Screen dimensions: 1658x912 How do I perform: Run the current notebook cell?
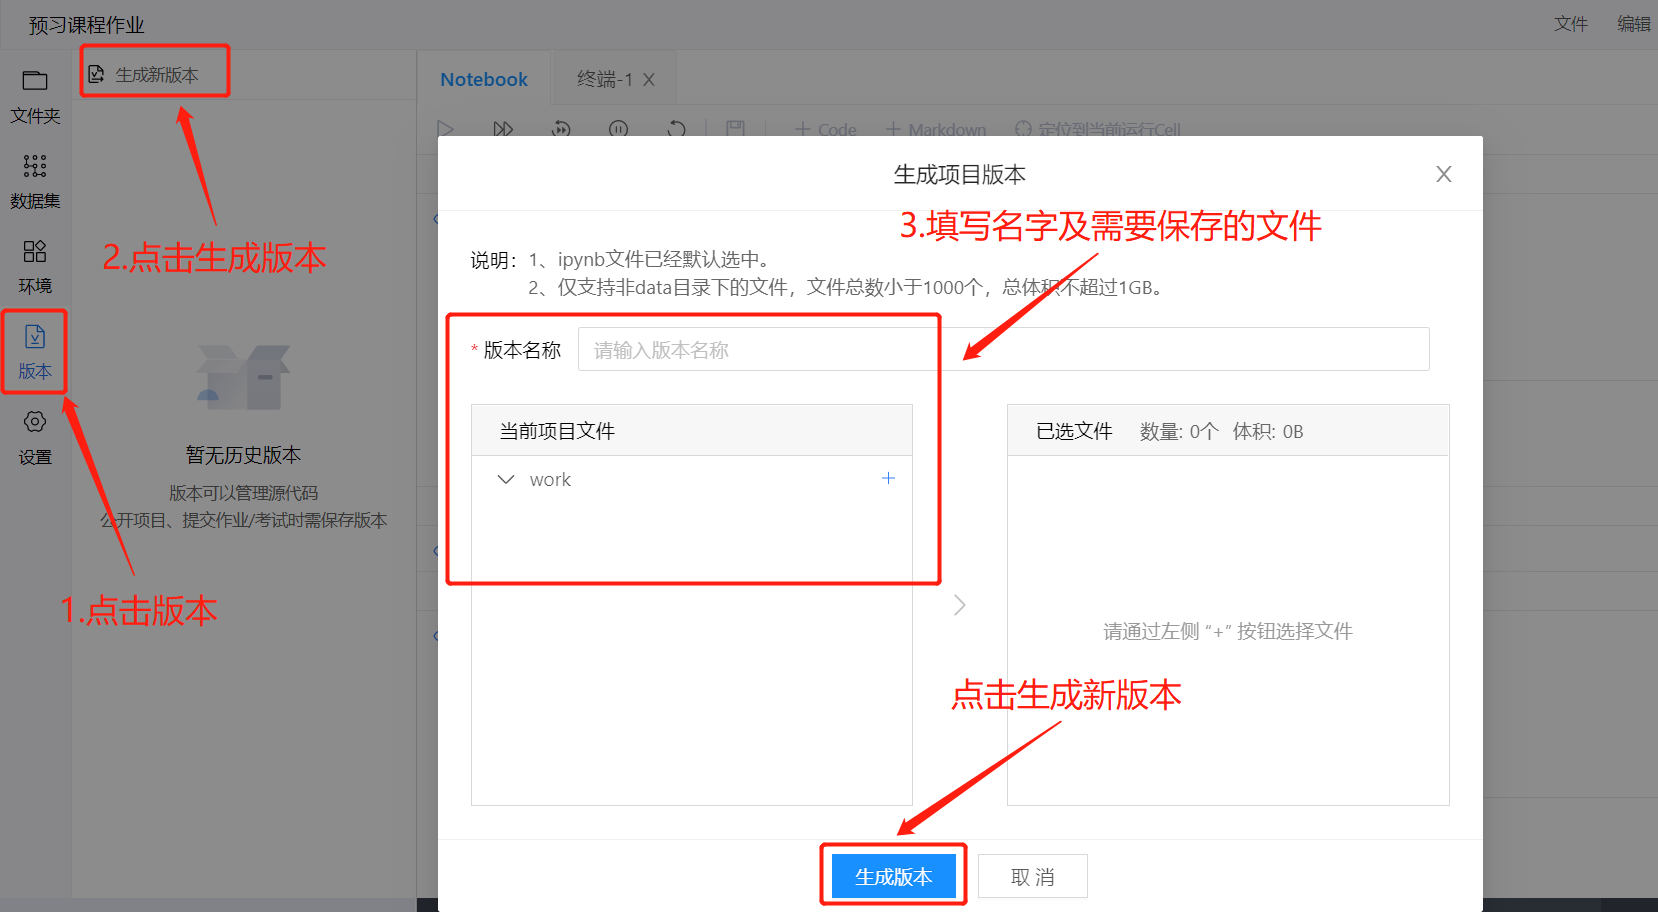pyautogui.click(x=445, y=129)
